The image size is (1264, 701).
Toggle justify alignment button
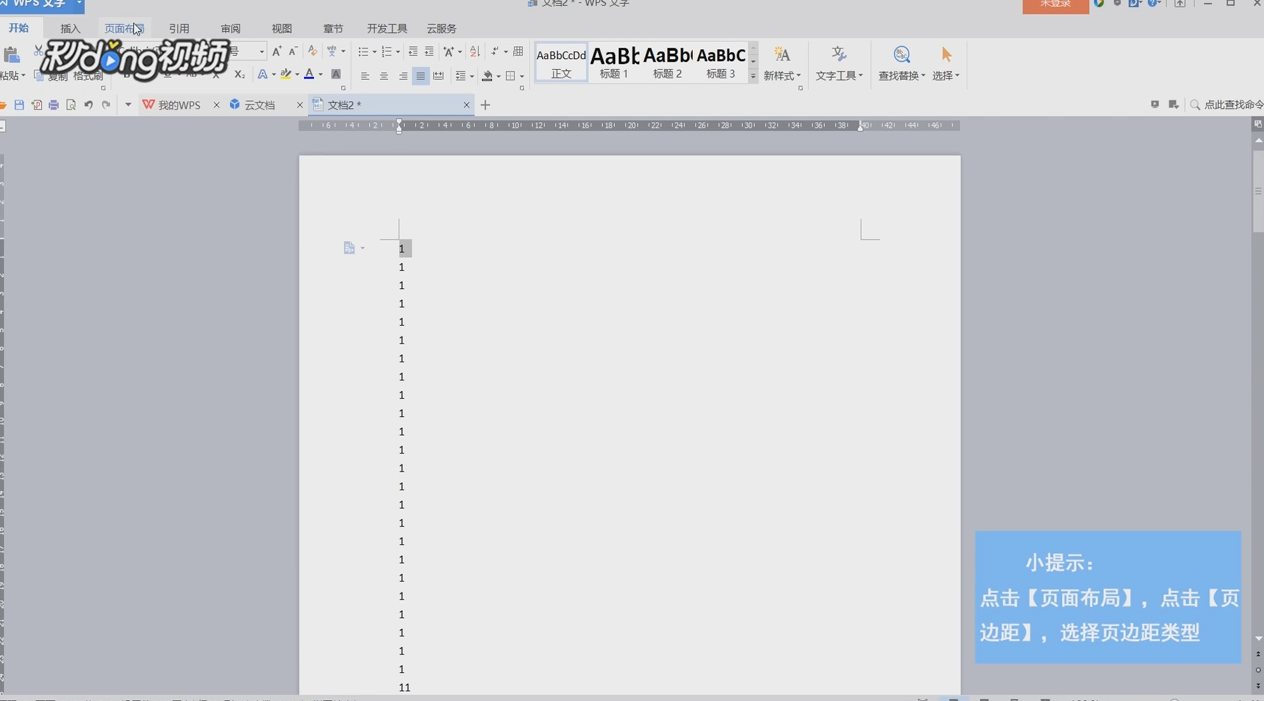pos(421,76)
